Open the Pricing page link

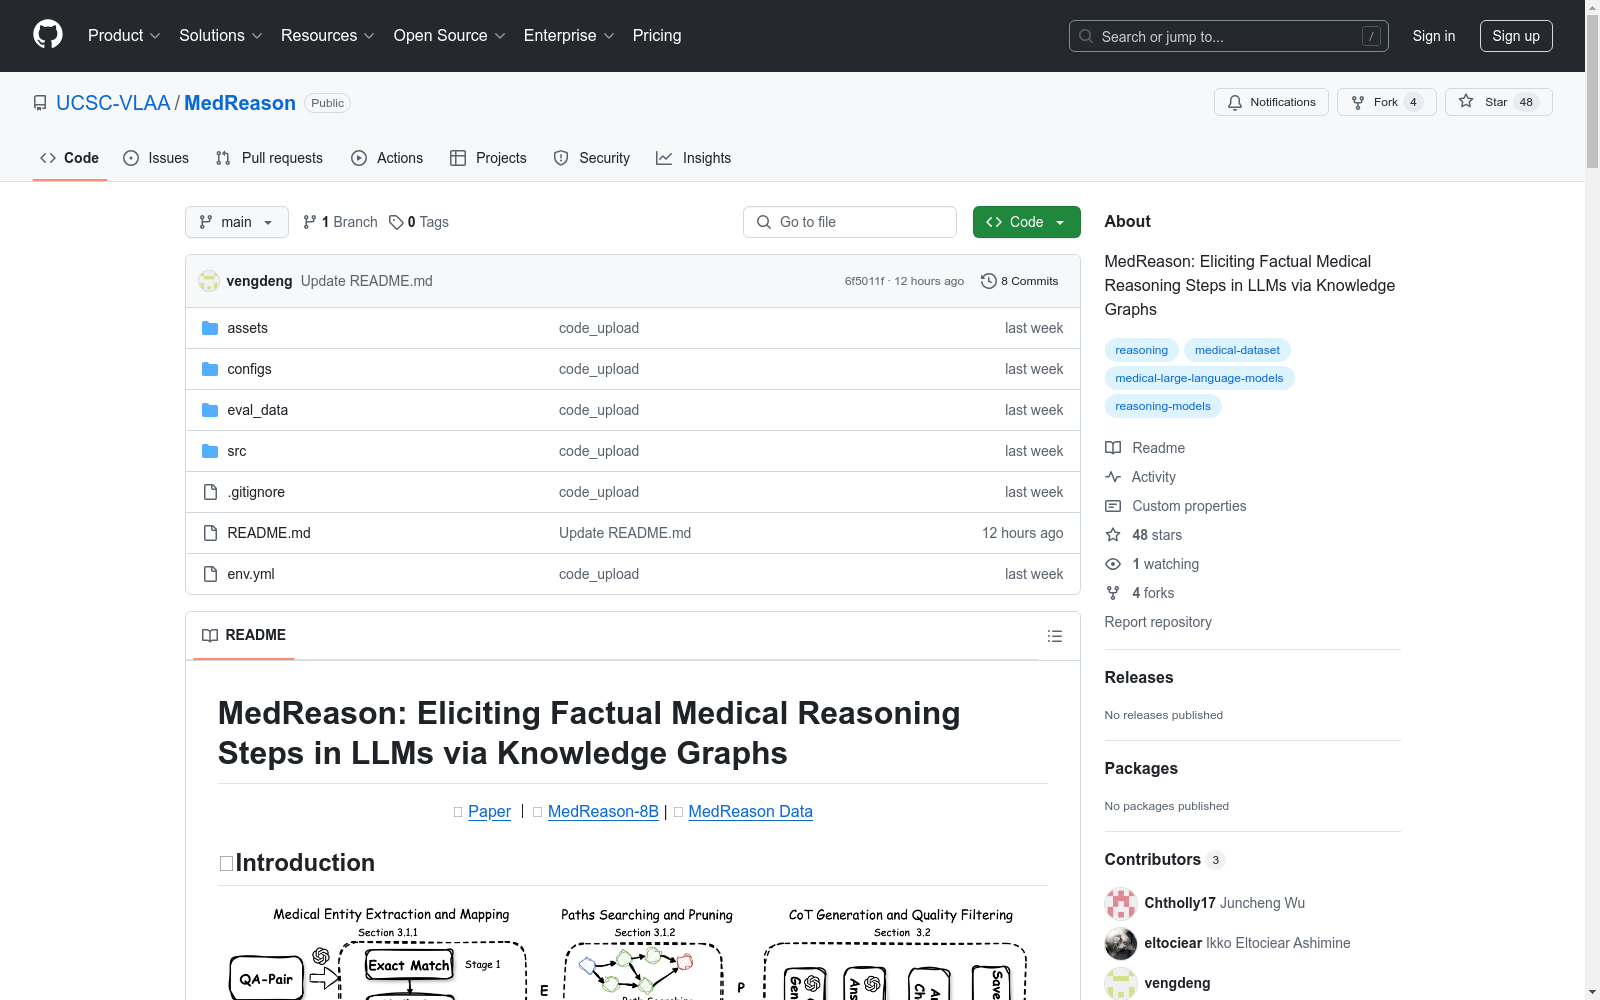click(x=657, y=35)
